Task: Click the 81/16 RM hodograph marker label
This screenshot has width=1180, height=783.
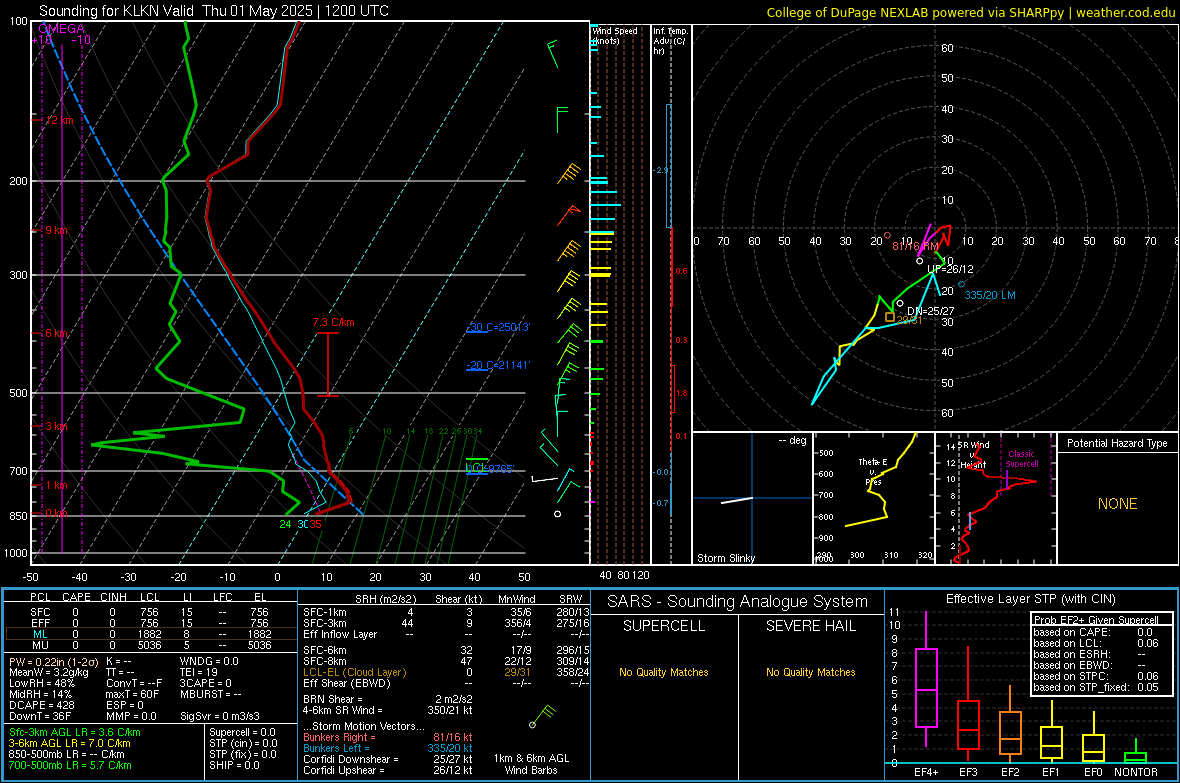Action: (915, 246)
